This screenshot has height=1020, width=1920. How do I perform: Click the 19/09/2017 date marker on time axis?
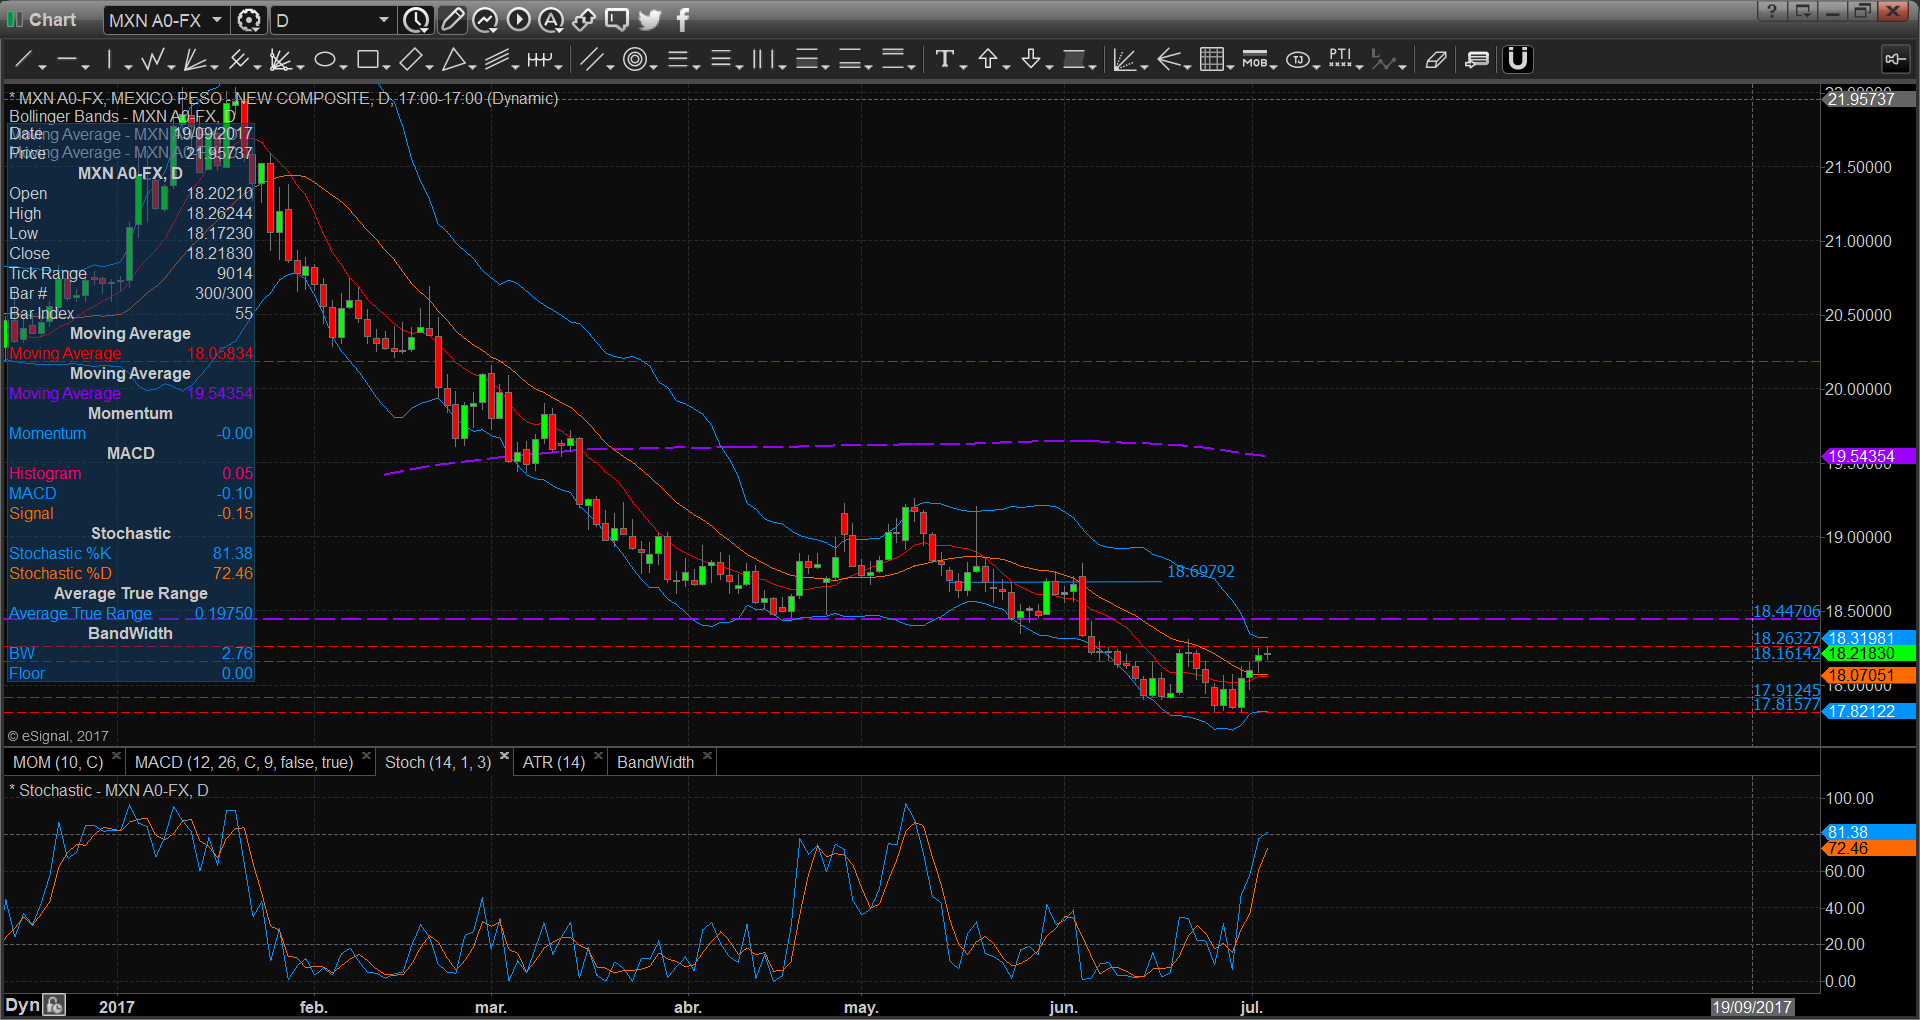(1751, 1007)
